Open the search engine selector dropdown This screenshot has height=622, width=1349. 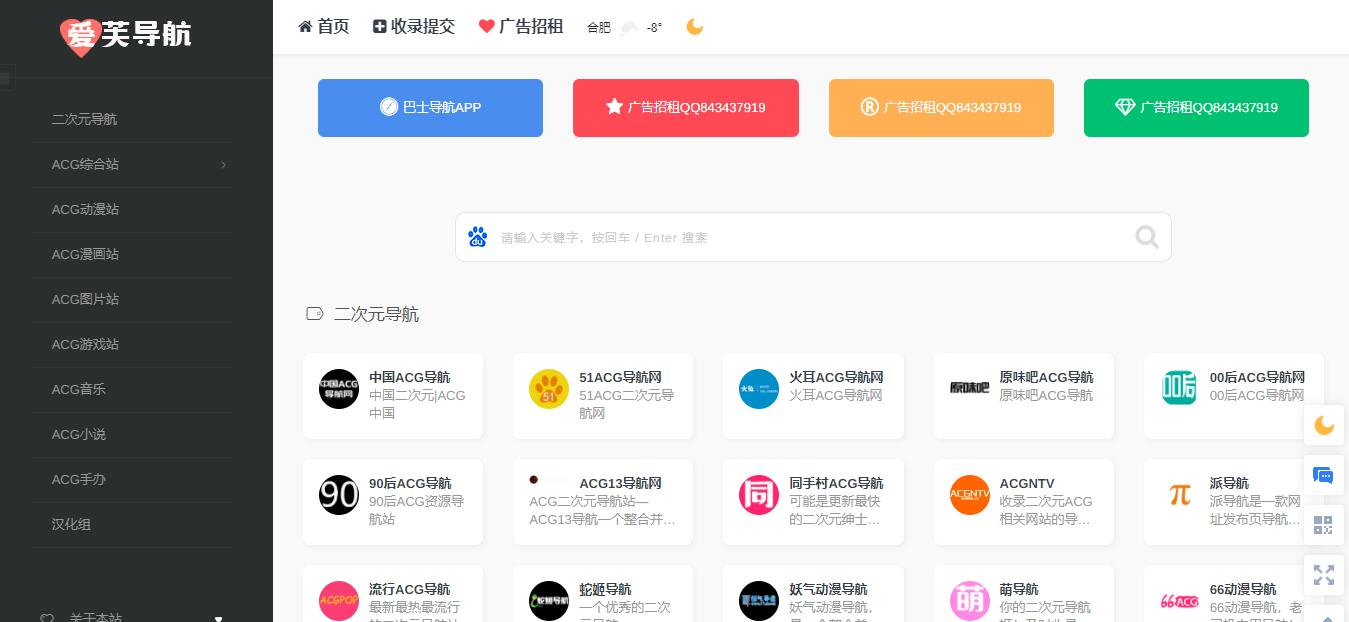(477, 237)
